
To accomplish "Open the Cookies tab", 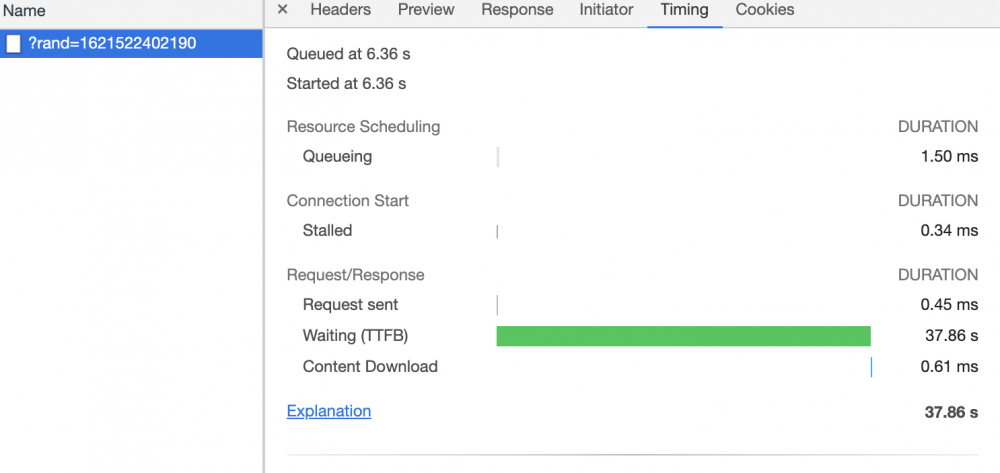I will [x=765, y=10].
